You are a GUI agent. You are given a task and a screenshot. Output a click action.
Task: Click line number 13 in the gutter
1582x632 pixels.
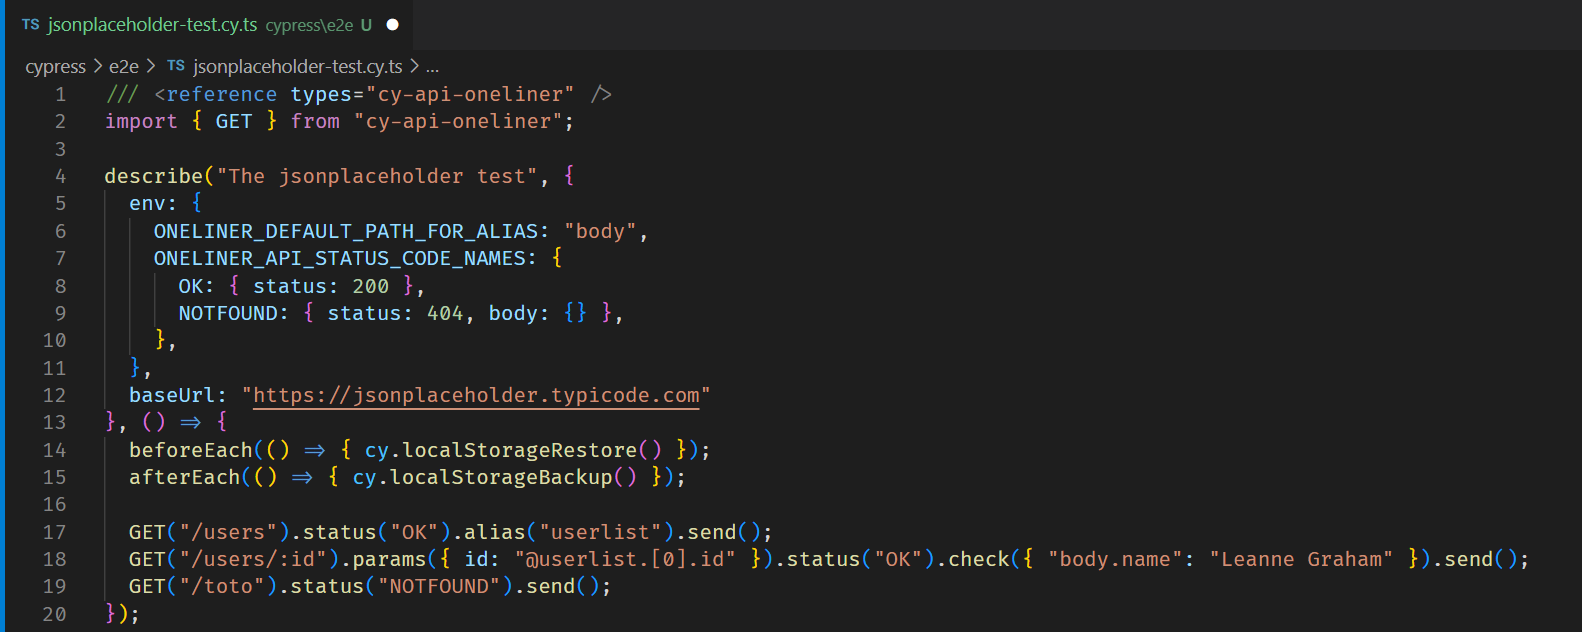point(55,422)
